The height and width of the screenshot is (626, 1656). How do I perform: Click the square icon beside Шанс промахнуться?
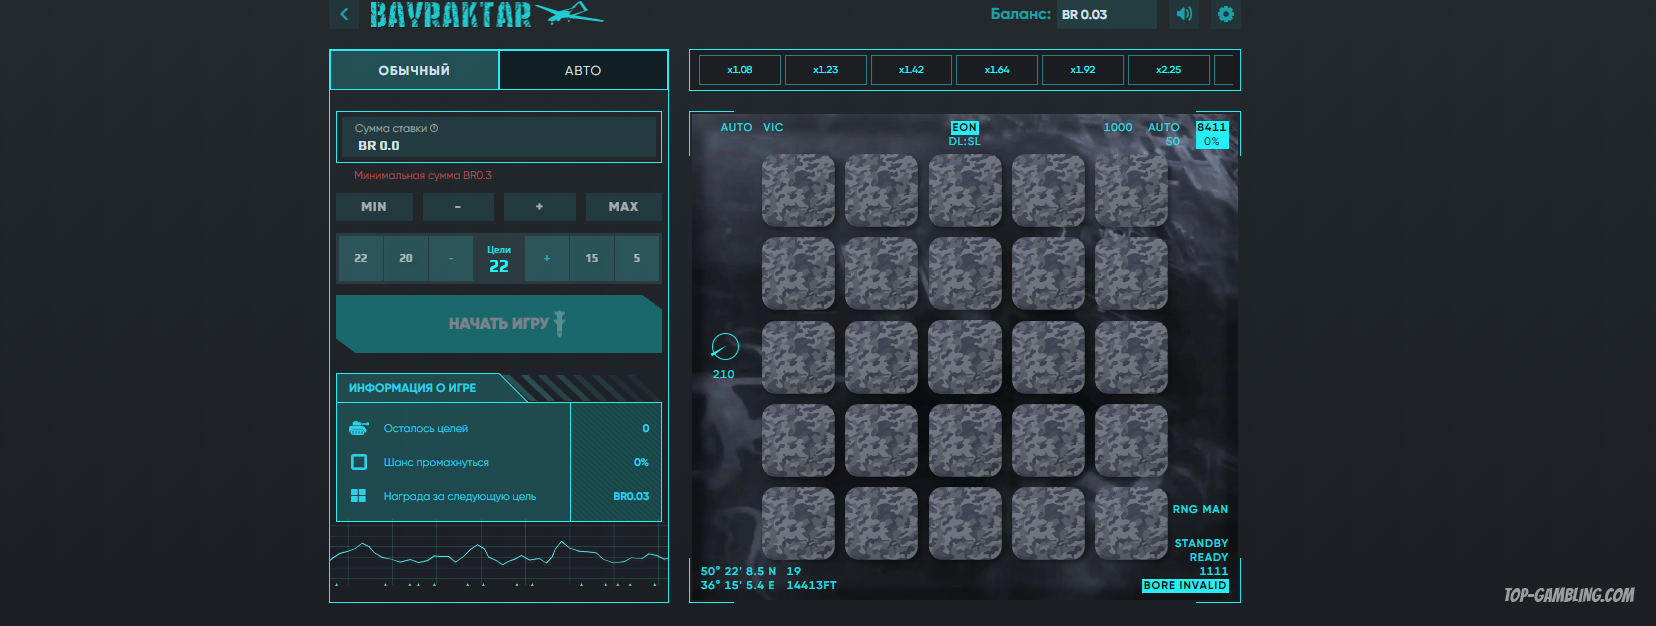[359, 462]
